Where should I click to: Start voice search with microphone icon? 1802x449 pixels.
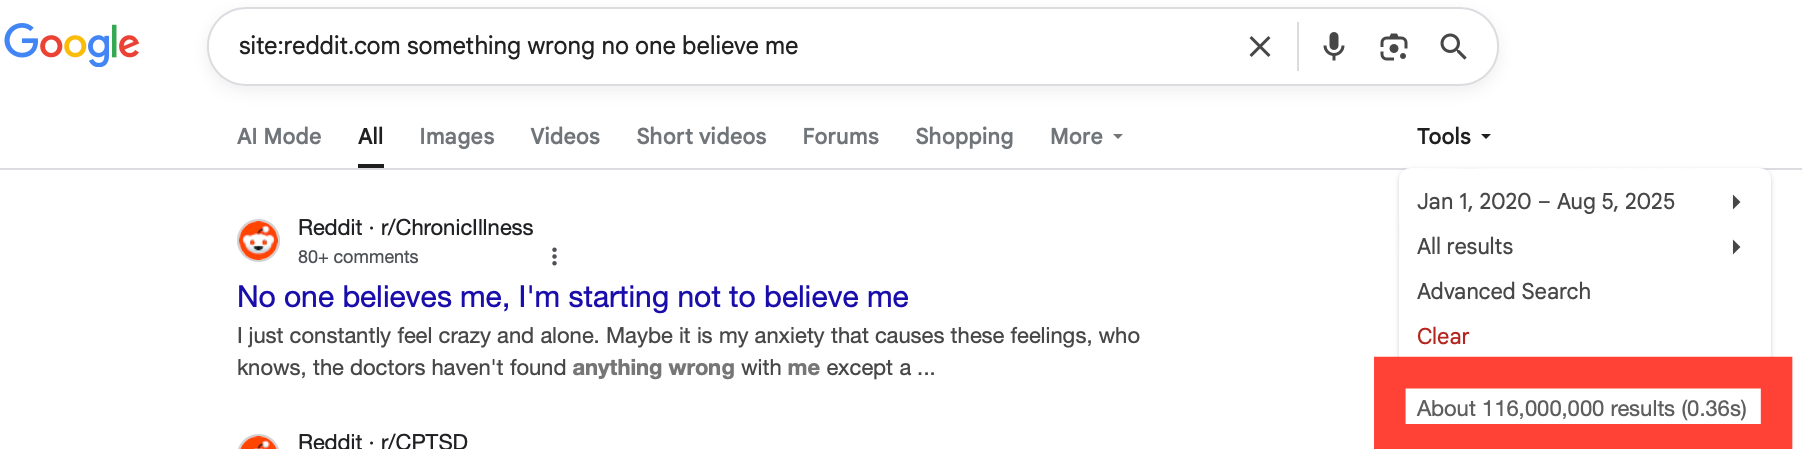(x=1333, y=46)
